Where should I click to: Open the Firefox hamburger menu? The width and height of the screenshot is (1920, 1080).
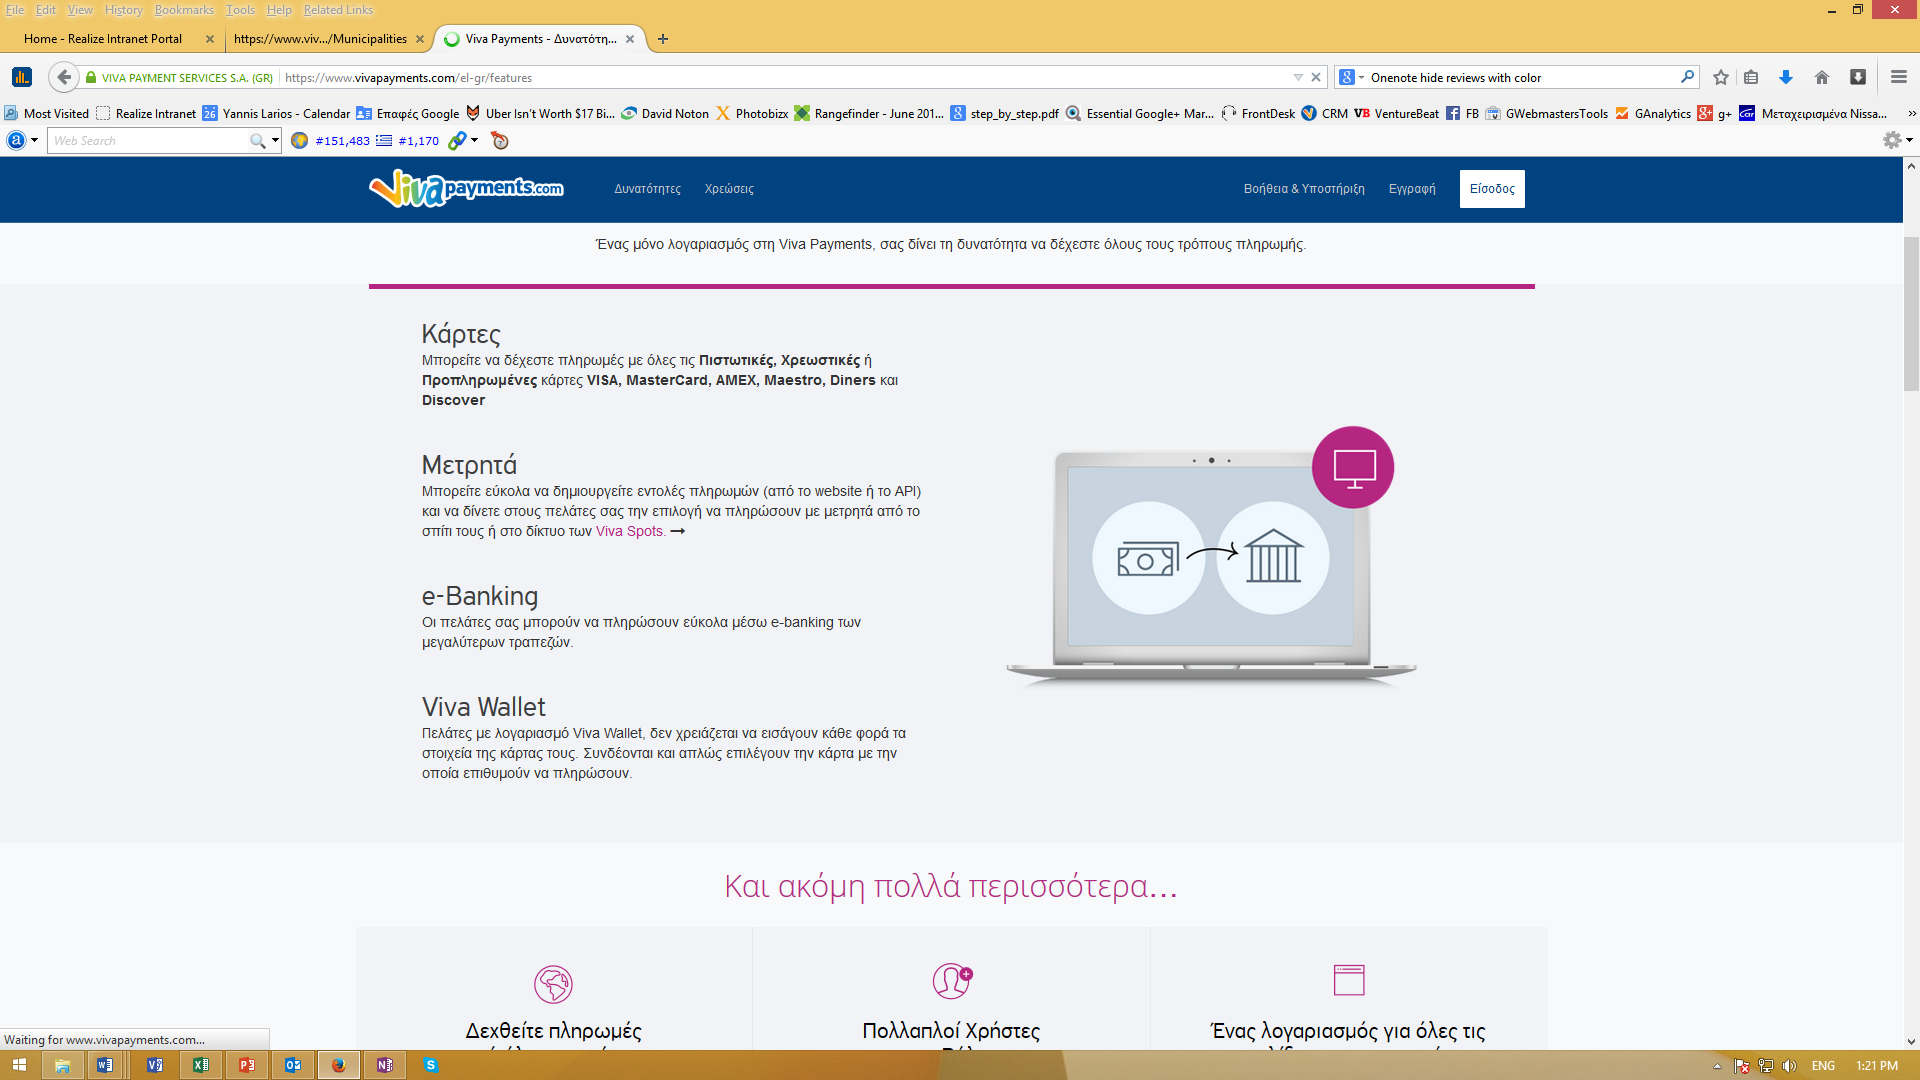1899,77
